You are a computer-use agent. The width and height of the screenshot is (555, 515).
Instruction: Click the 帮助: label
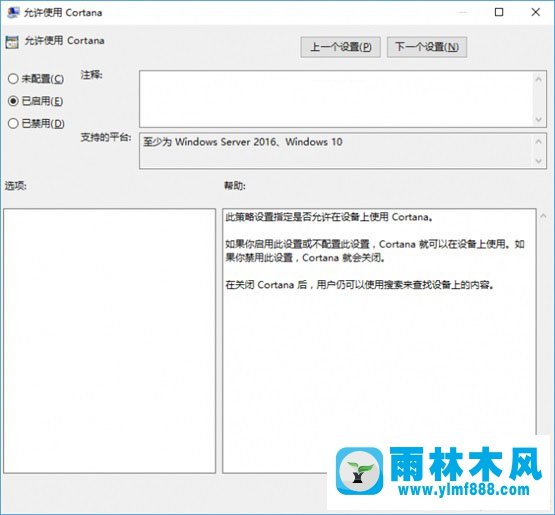point(235,185)
